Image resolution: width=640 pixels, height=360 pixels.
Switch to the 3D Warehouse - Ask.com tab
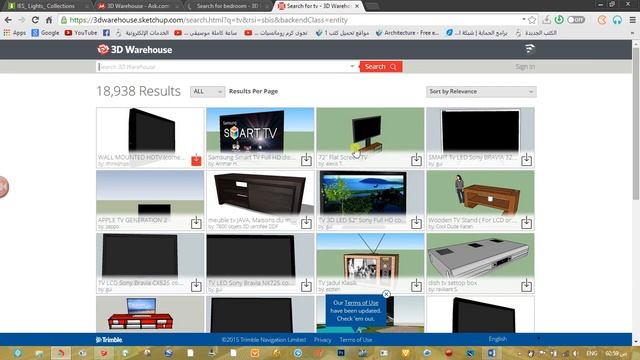click(x=138, y=6)
